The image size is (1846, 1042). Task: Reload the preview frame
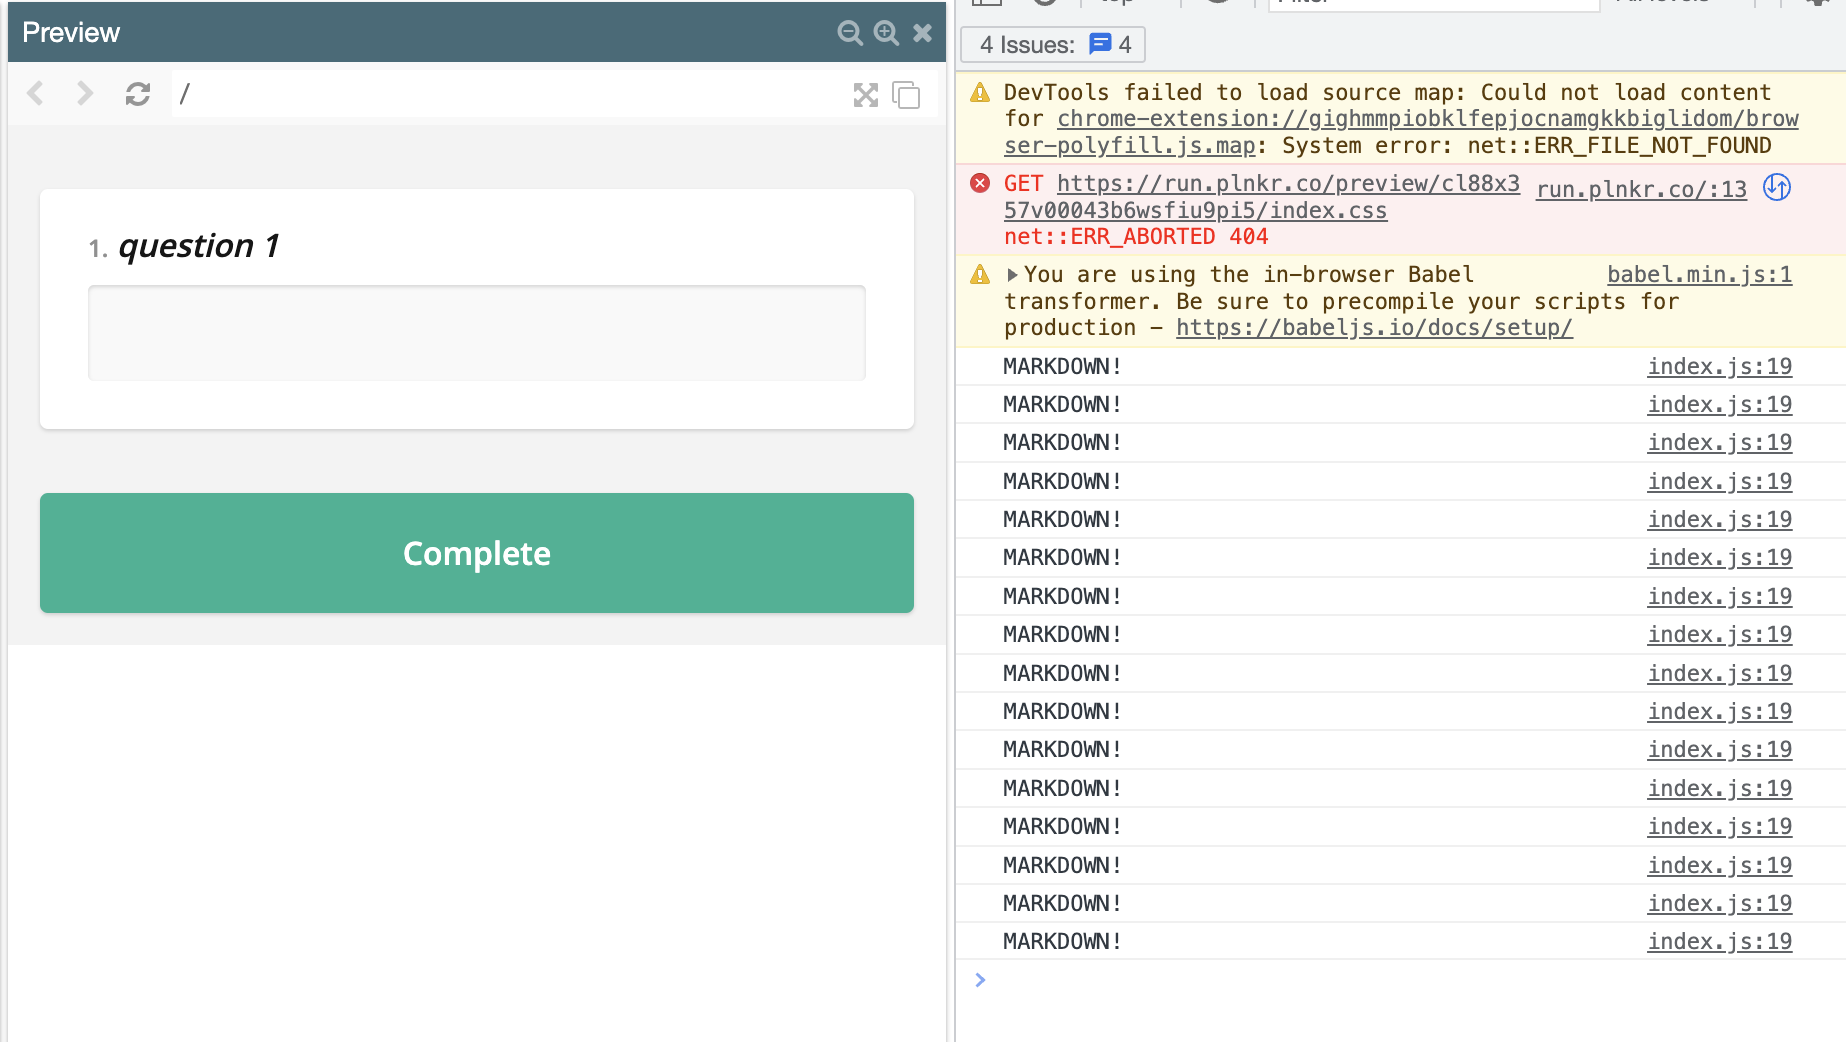point(137,93)
